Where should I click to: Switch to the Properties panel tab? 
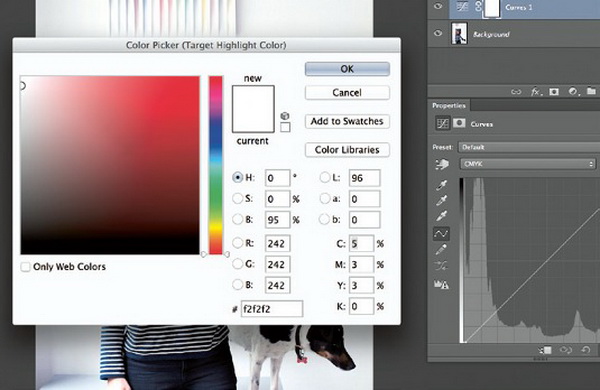pos(449,106)
